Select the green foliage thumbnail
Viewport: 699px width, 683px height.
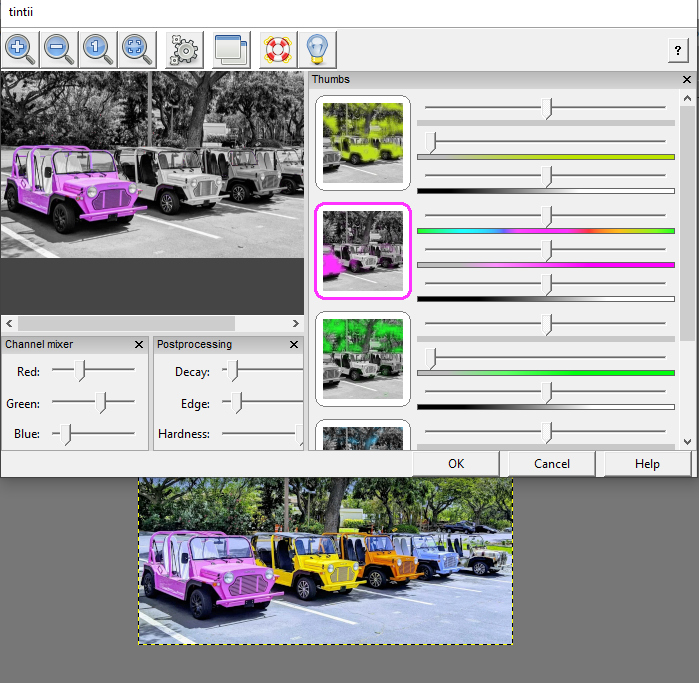coord(362,359)
